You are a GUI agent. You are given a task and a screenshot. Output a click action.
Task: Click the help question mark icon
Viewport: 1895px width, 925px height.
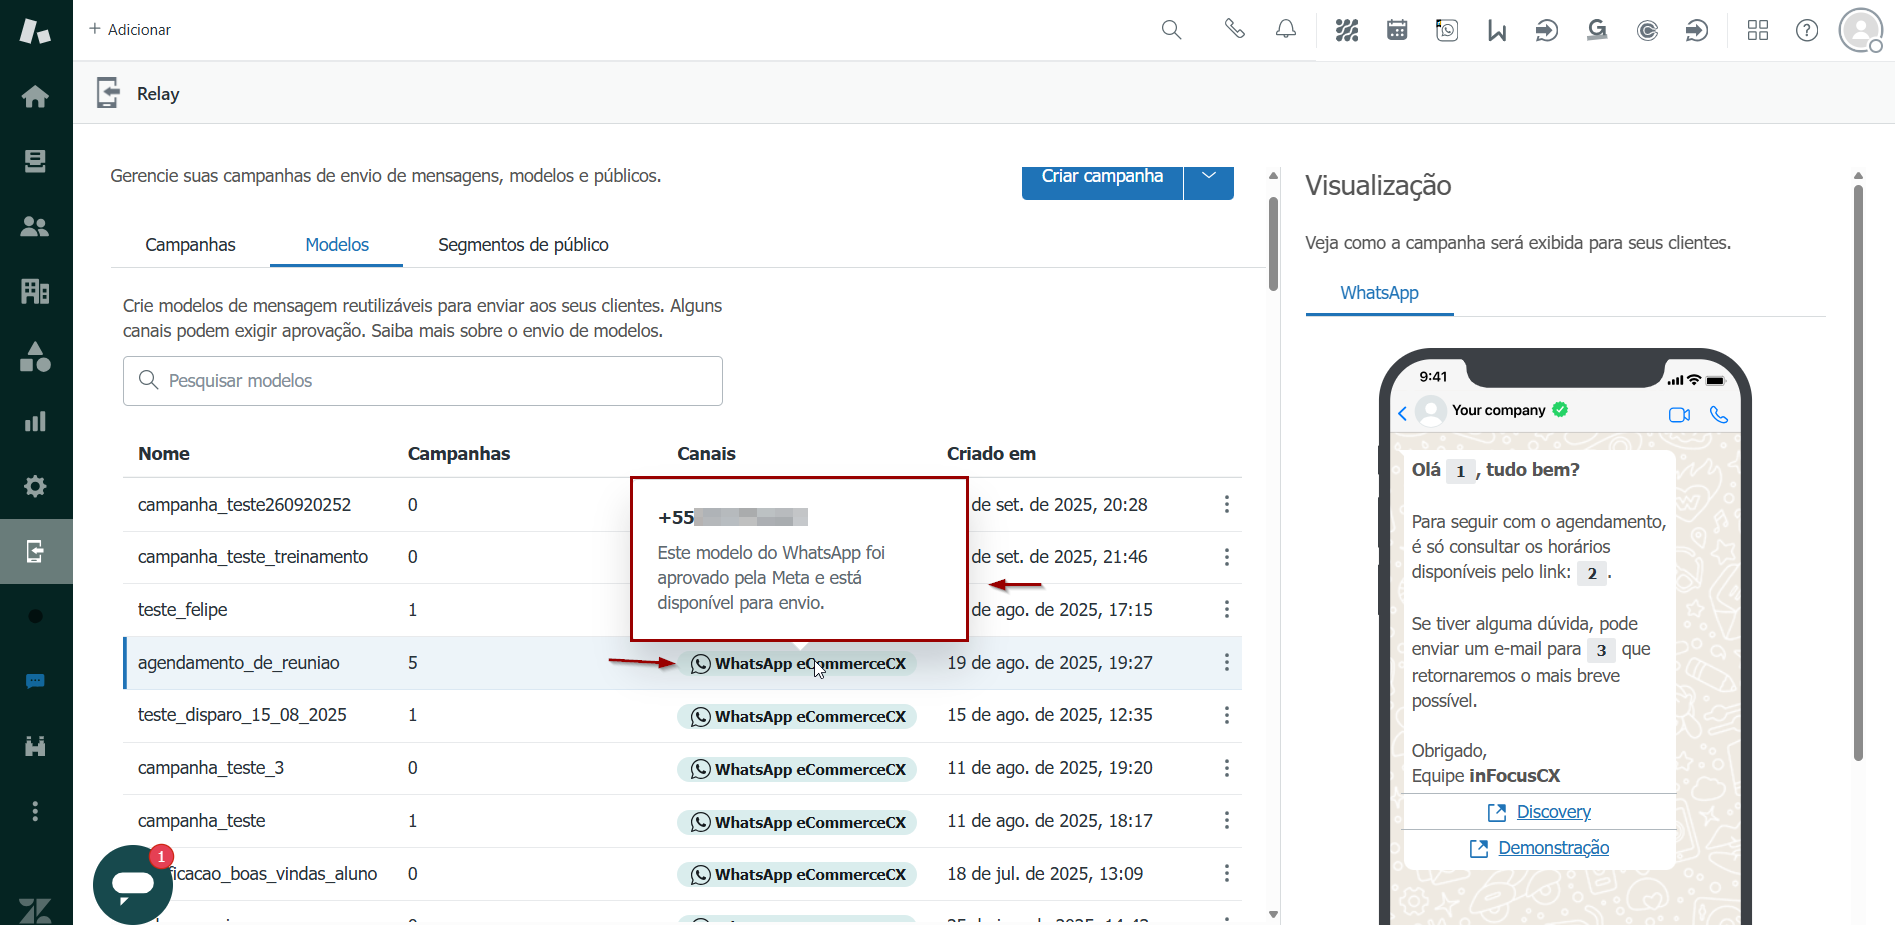pyautogui.click(x=1807, y=30)
